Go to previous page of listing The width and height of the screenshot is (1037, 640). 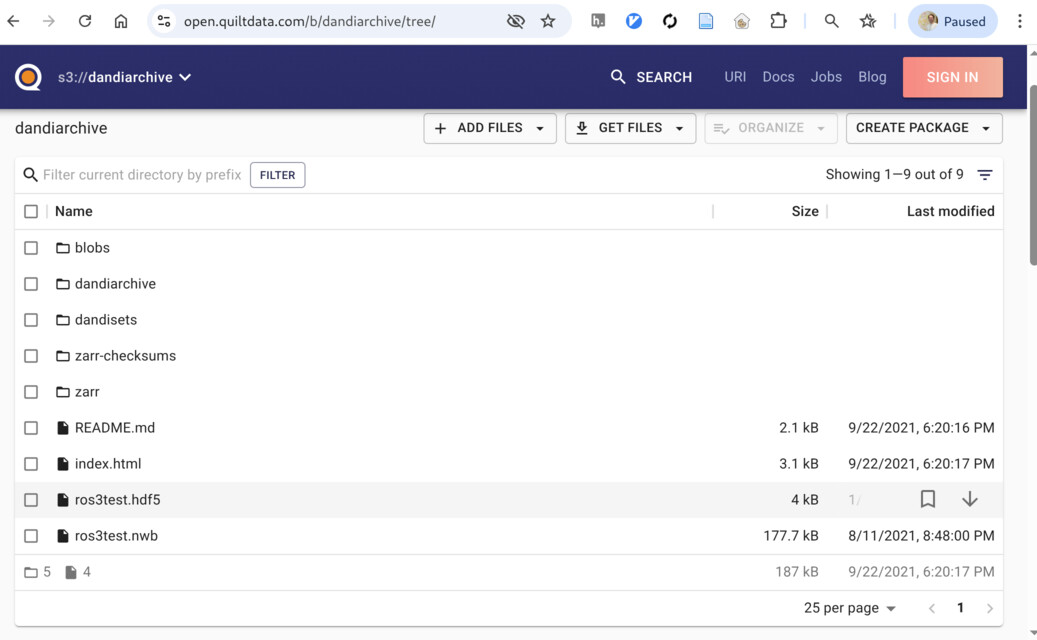pos(931,608)
